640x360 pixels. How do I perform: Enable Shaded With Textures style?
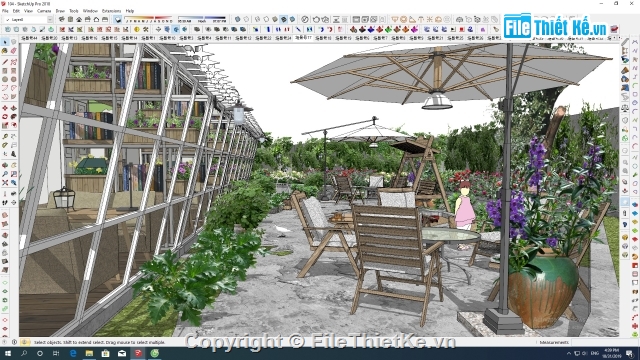(x=284, y=20)
